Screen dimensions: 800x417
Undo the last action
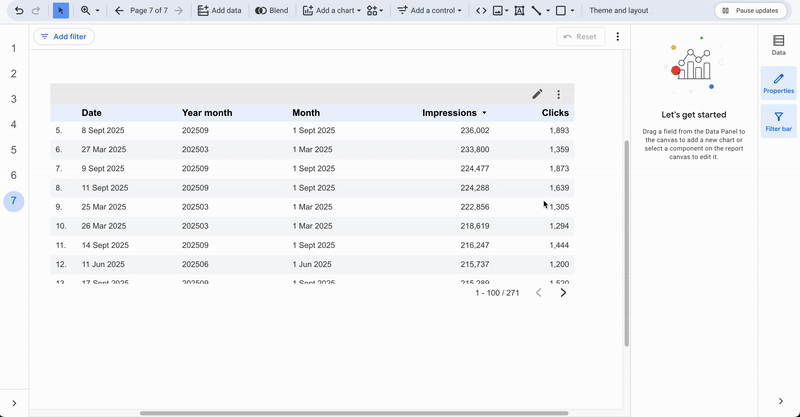tap(19, 10)
